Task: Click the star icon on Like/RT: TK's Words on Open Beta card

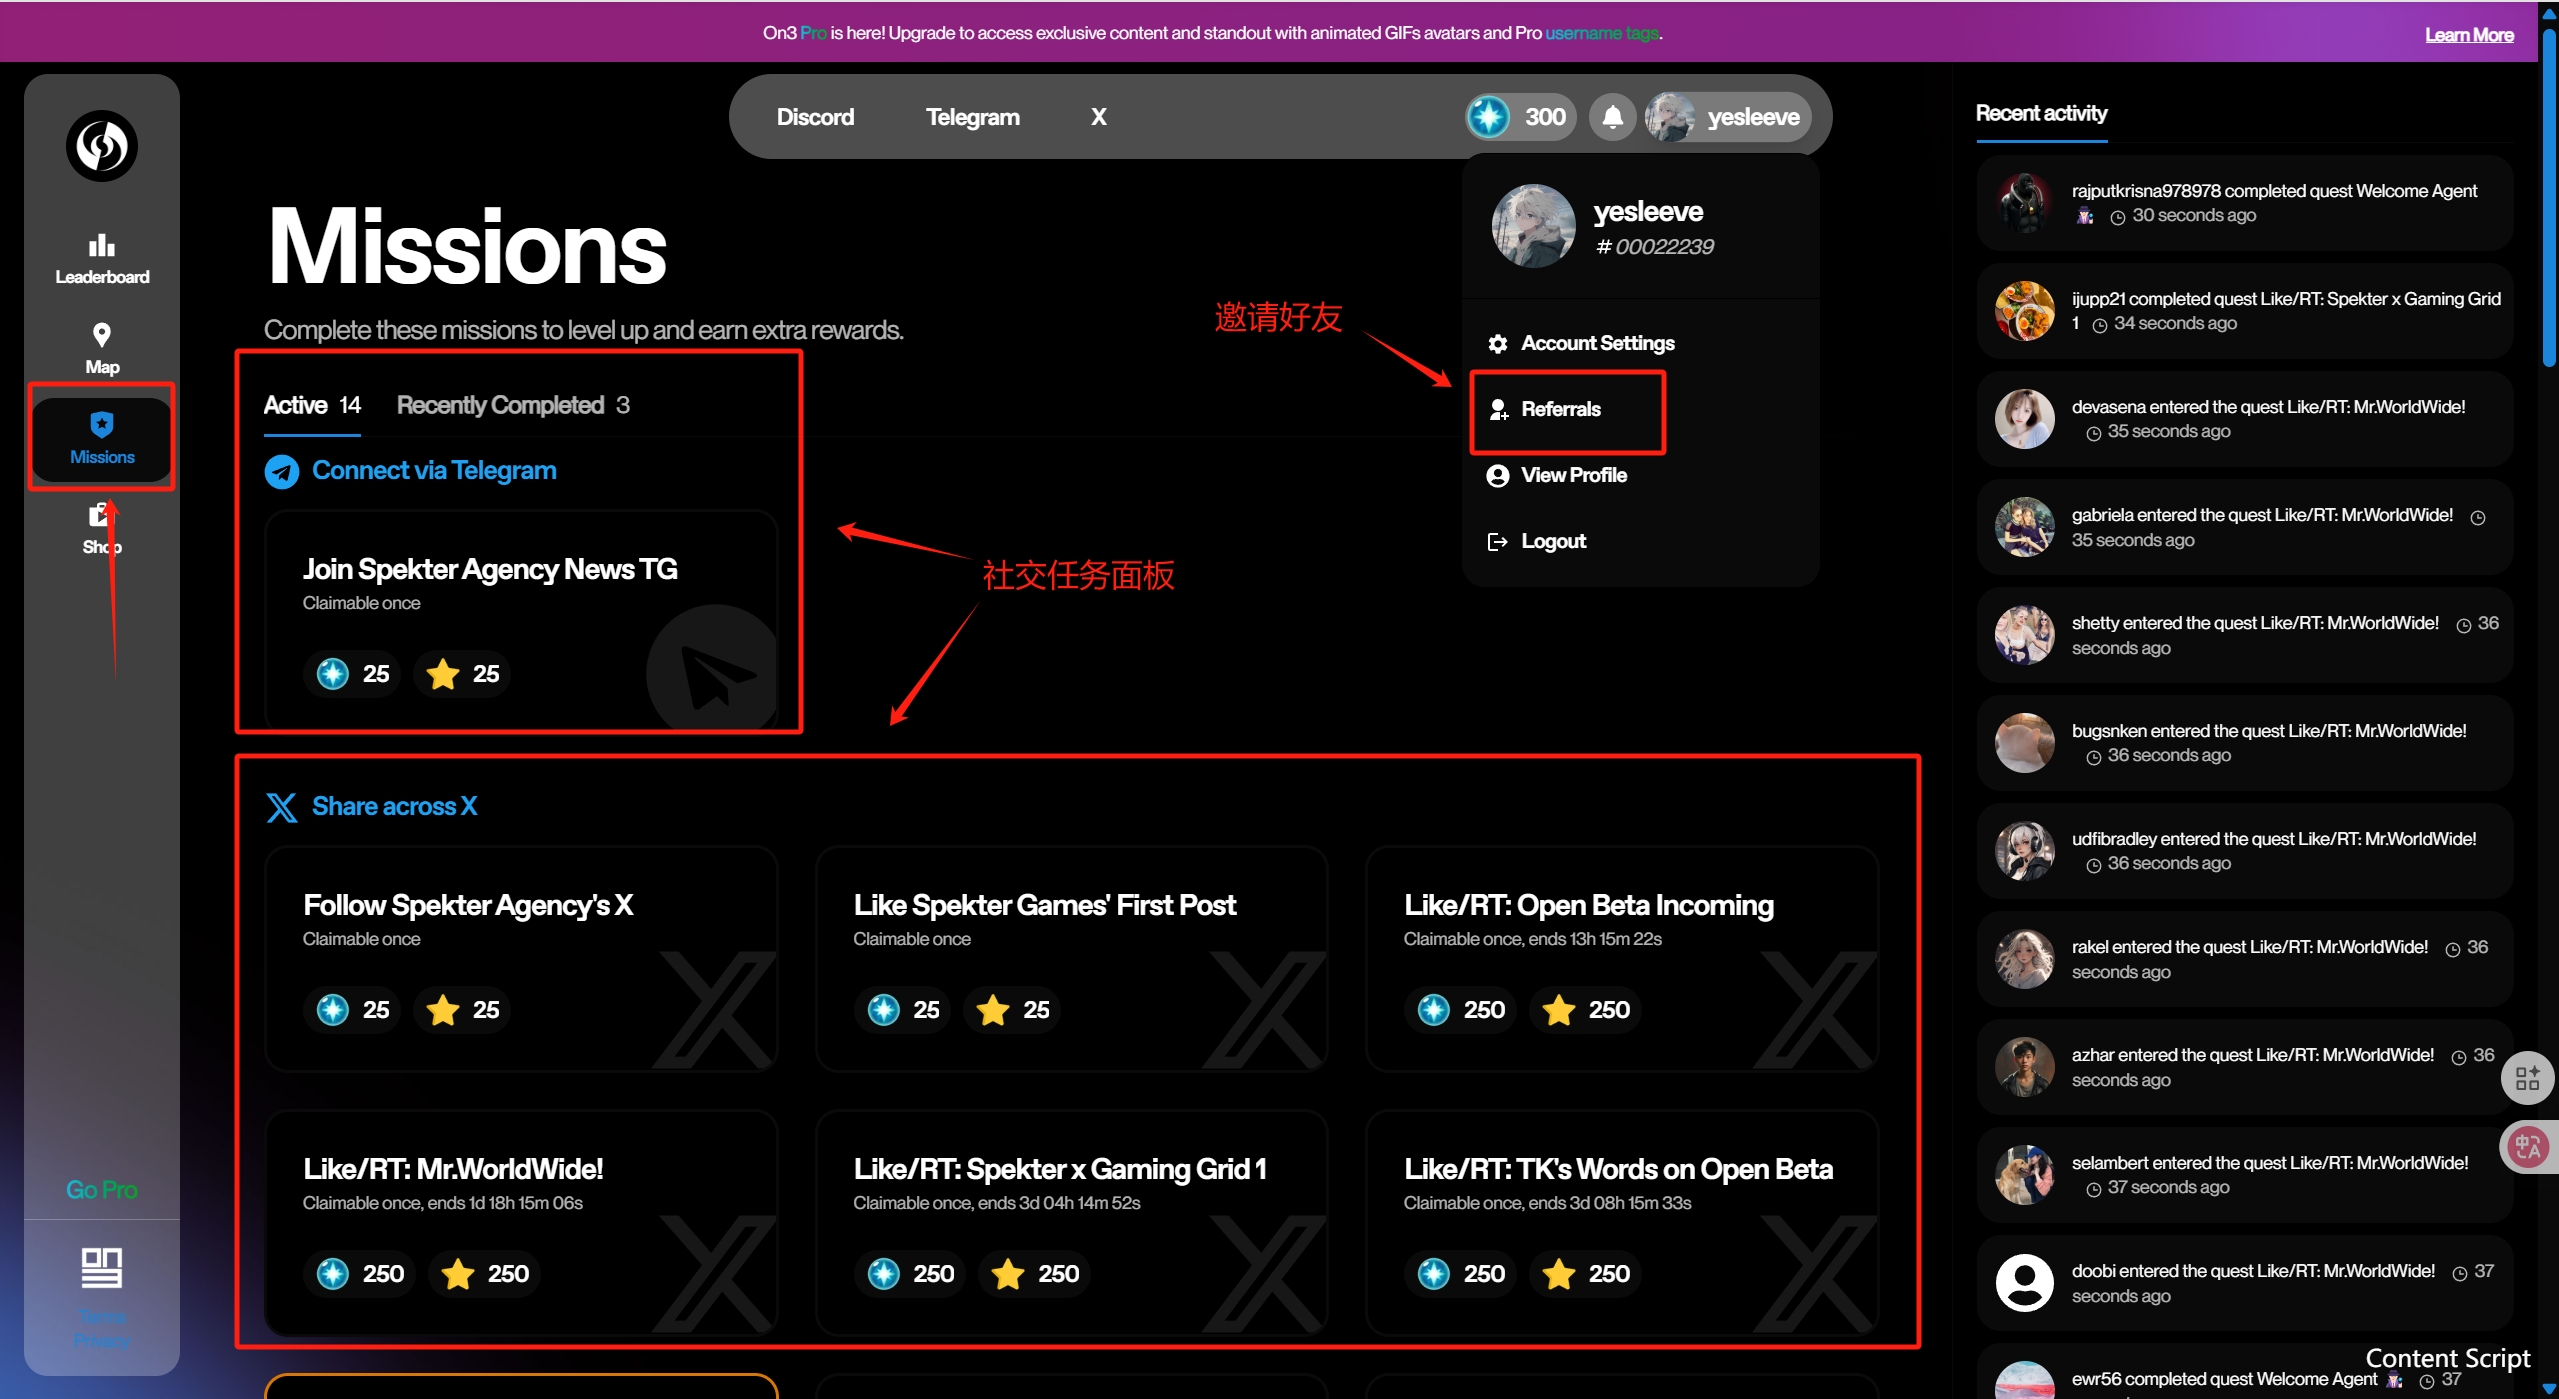Action: [1558, 1274]
